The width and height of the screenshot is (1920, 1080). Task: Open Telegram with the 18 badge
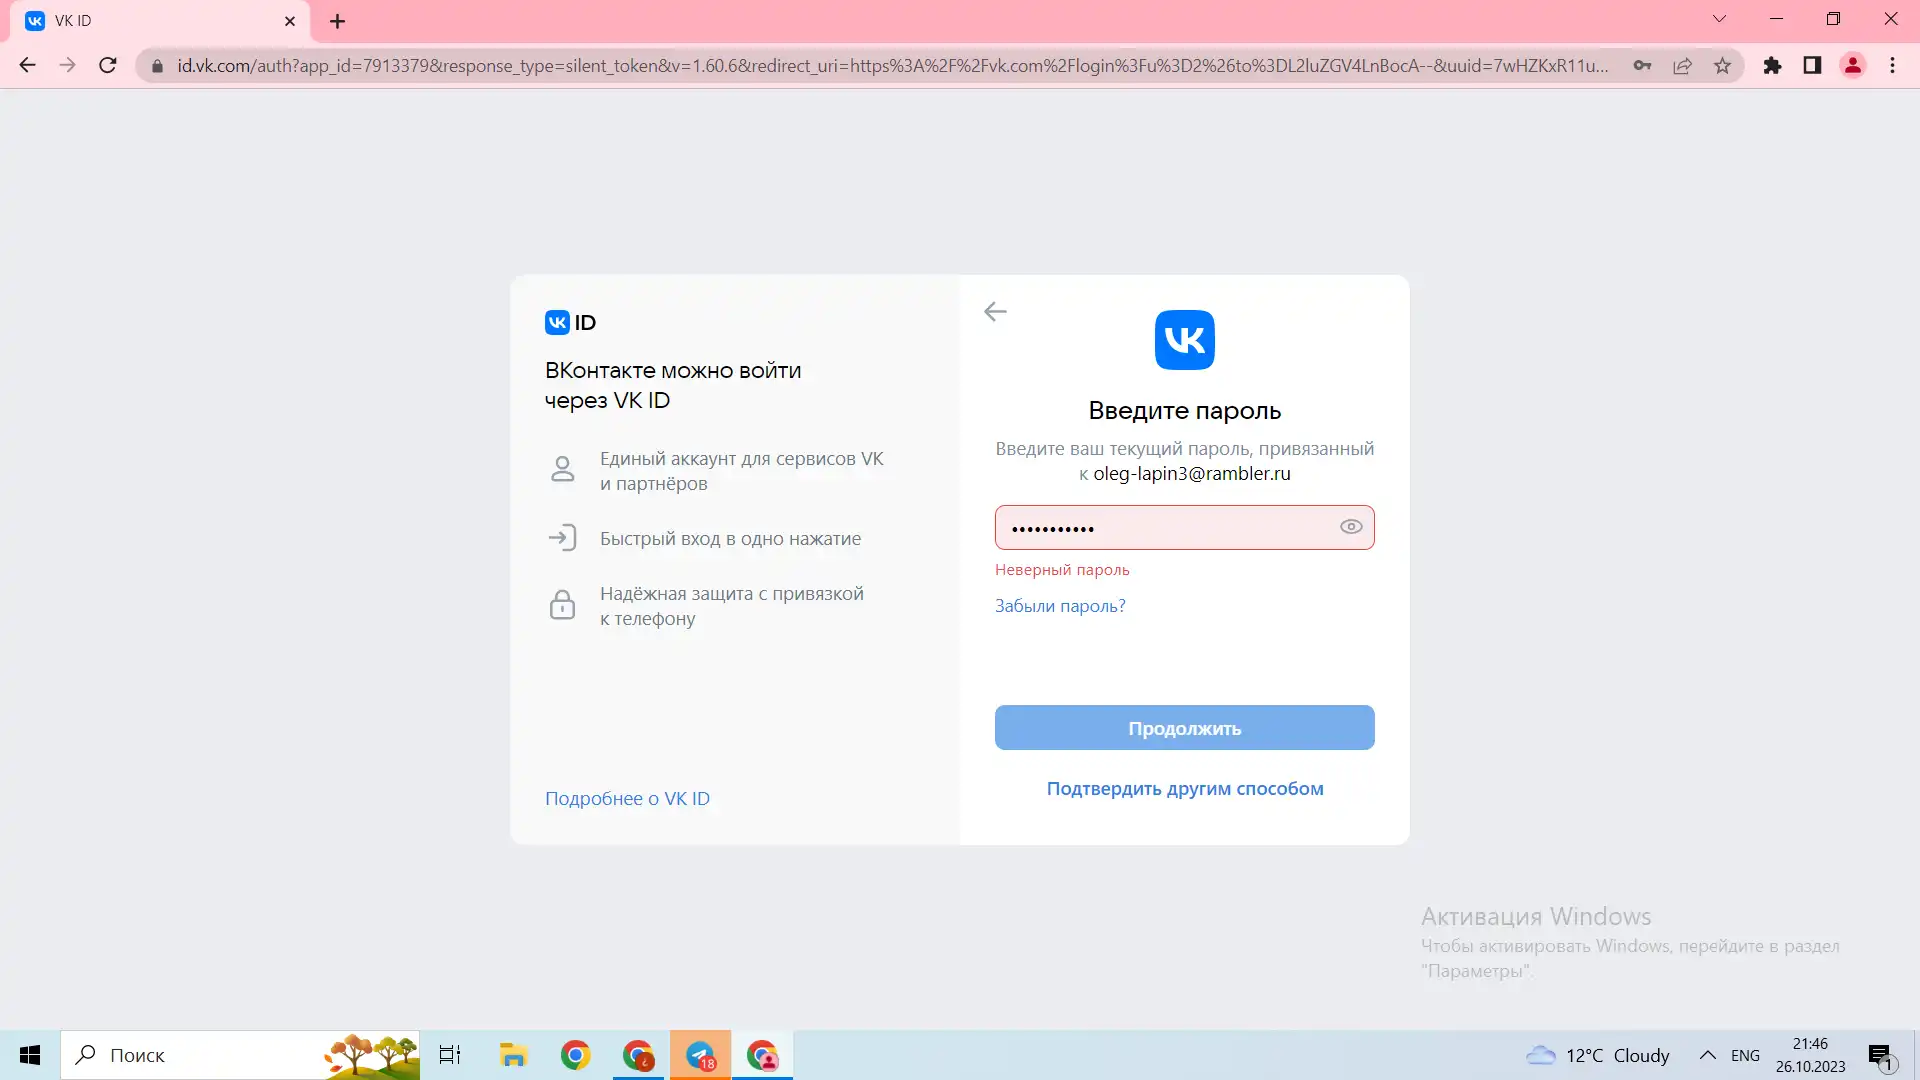(x=700, y=1055)
